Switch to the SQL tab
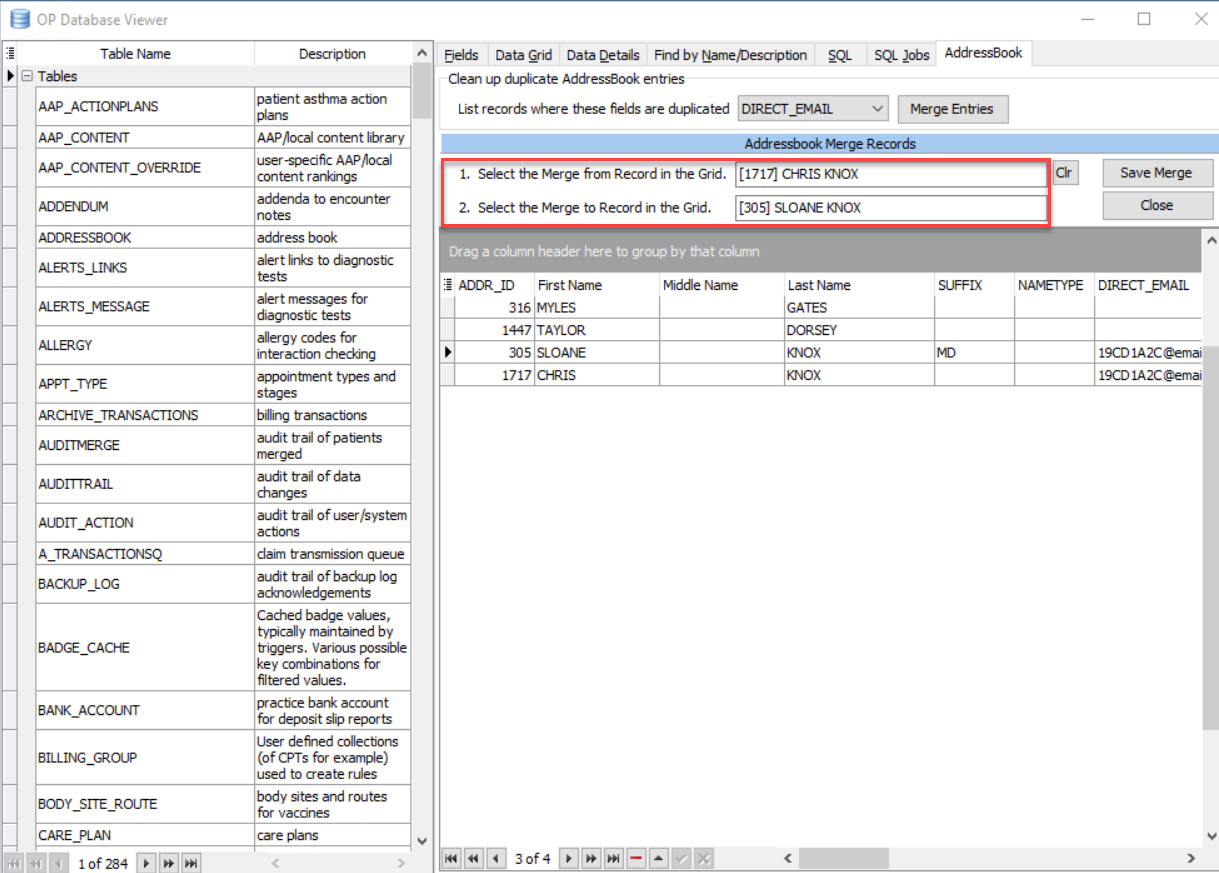 tap(840, 55)
